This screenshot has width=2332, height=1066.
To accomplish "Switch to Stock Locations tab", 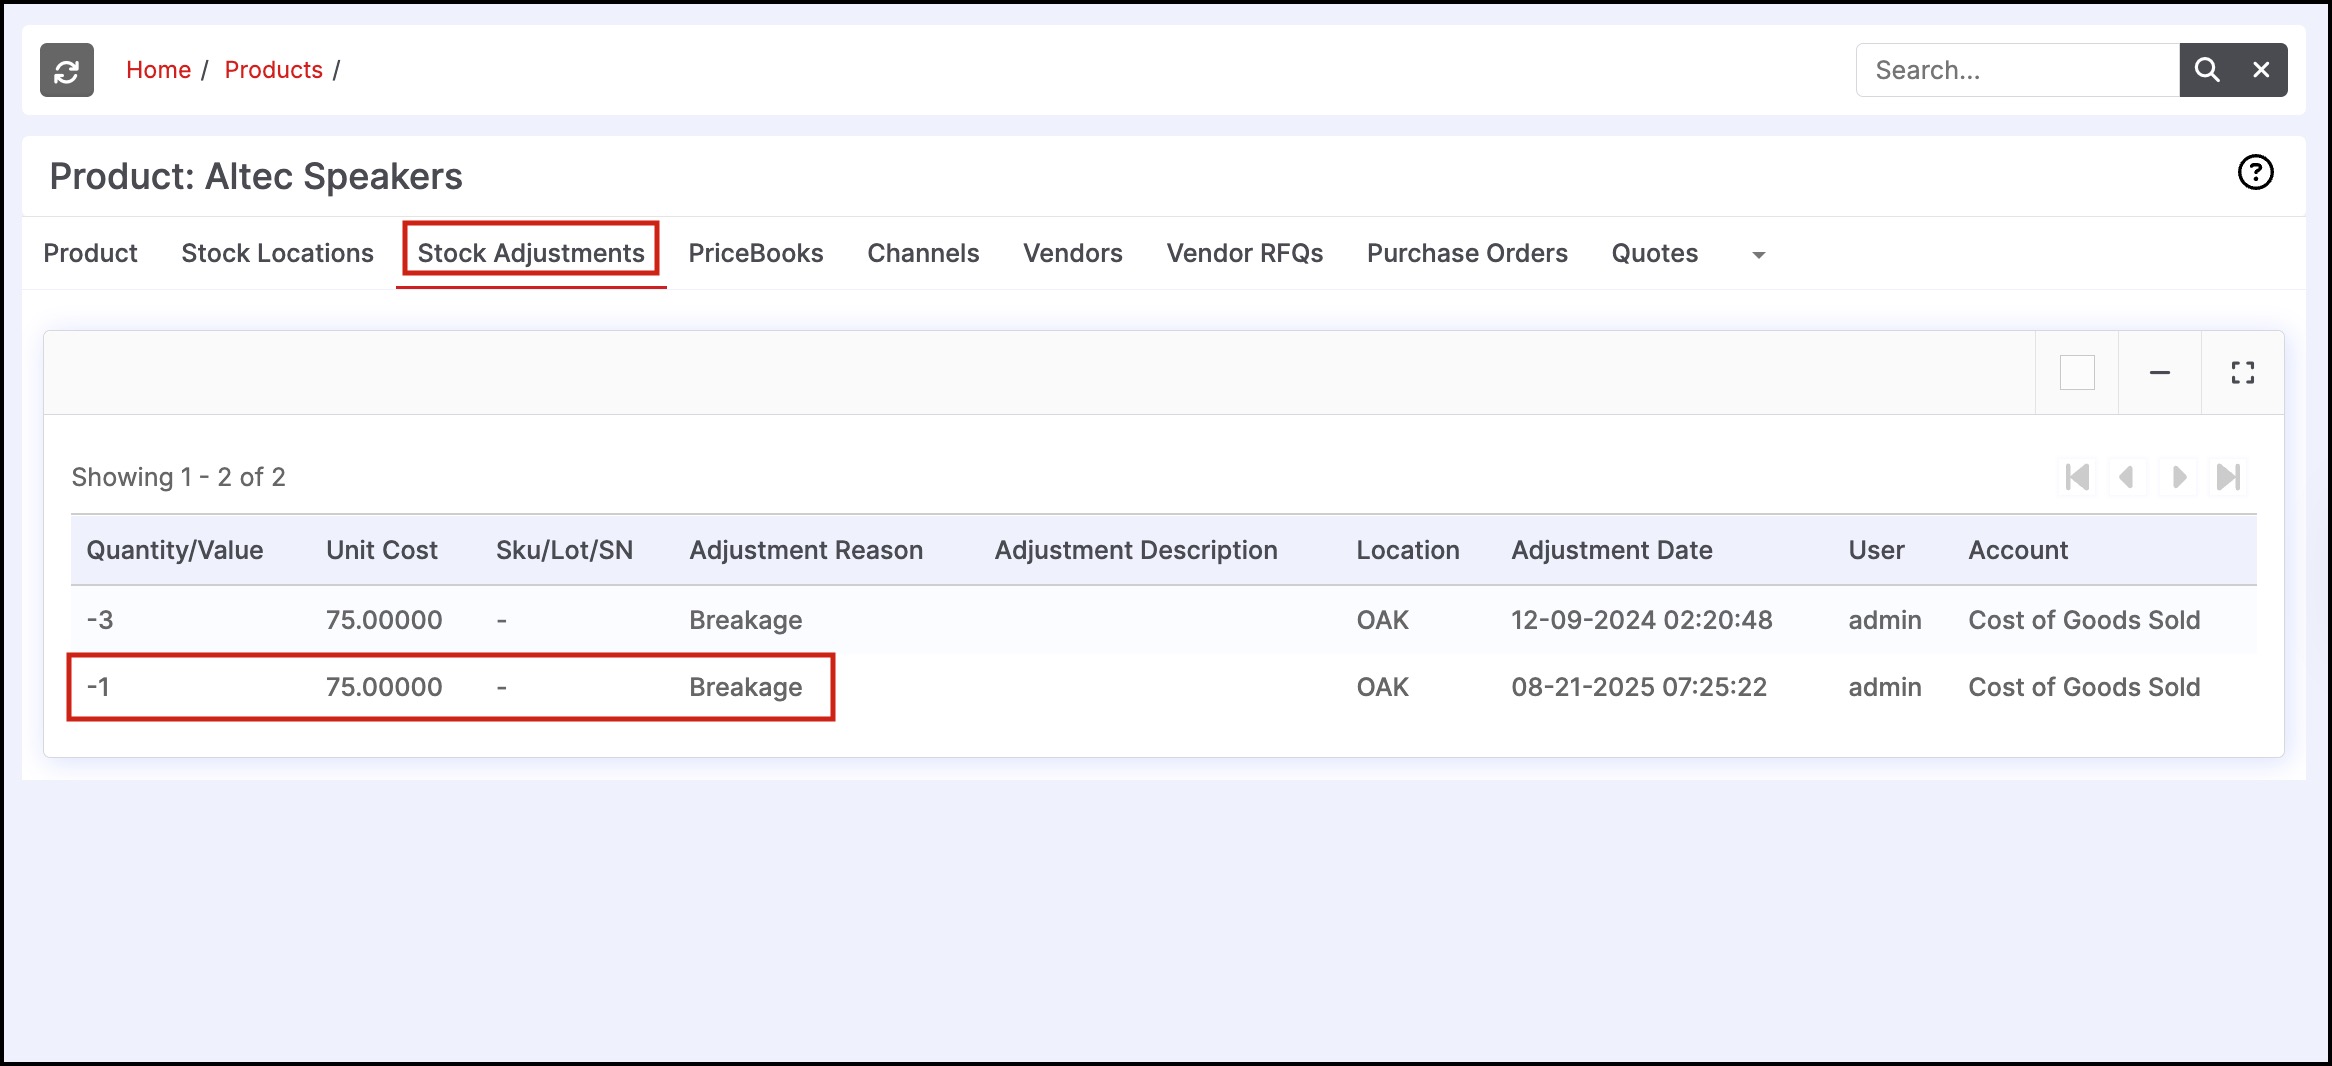I will pos(277,253).
